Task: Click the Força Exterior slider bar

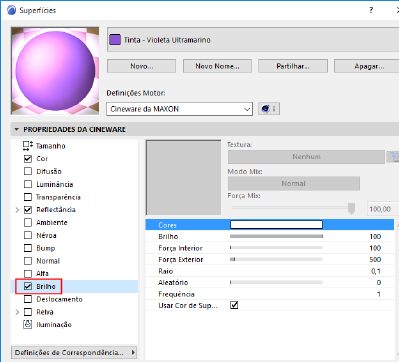Action: coord(276,259)
